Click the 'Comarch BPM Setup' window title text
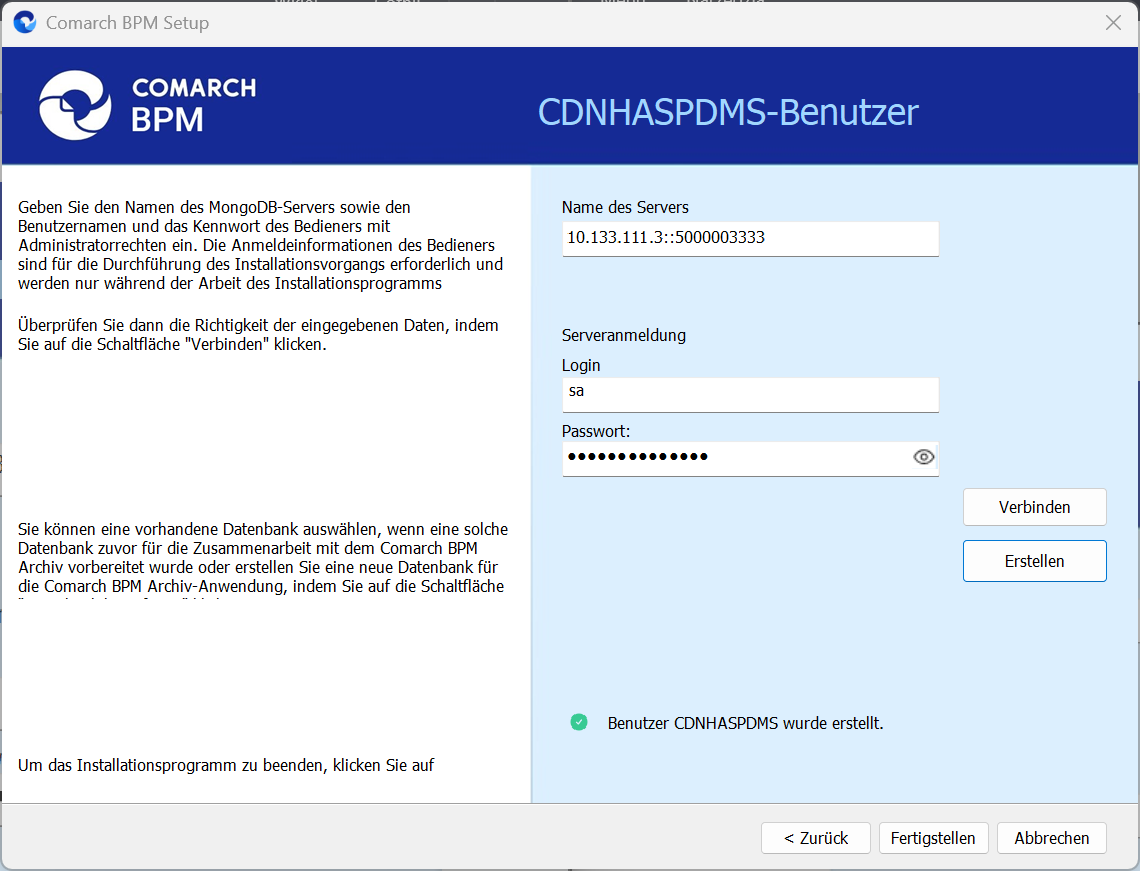The width and height of the screenshot is (1140, 871). click(x=128, y=23)
